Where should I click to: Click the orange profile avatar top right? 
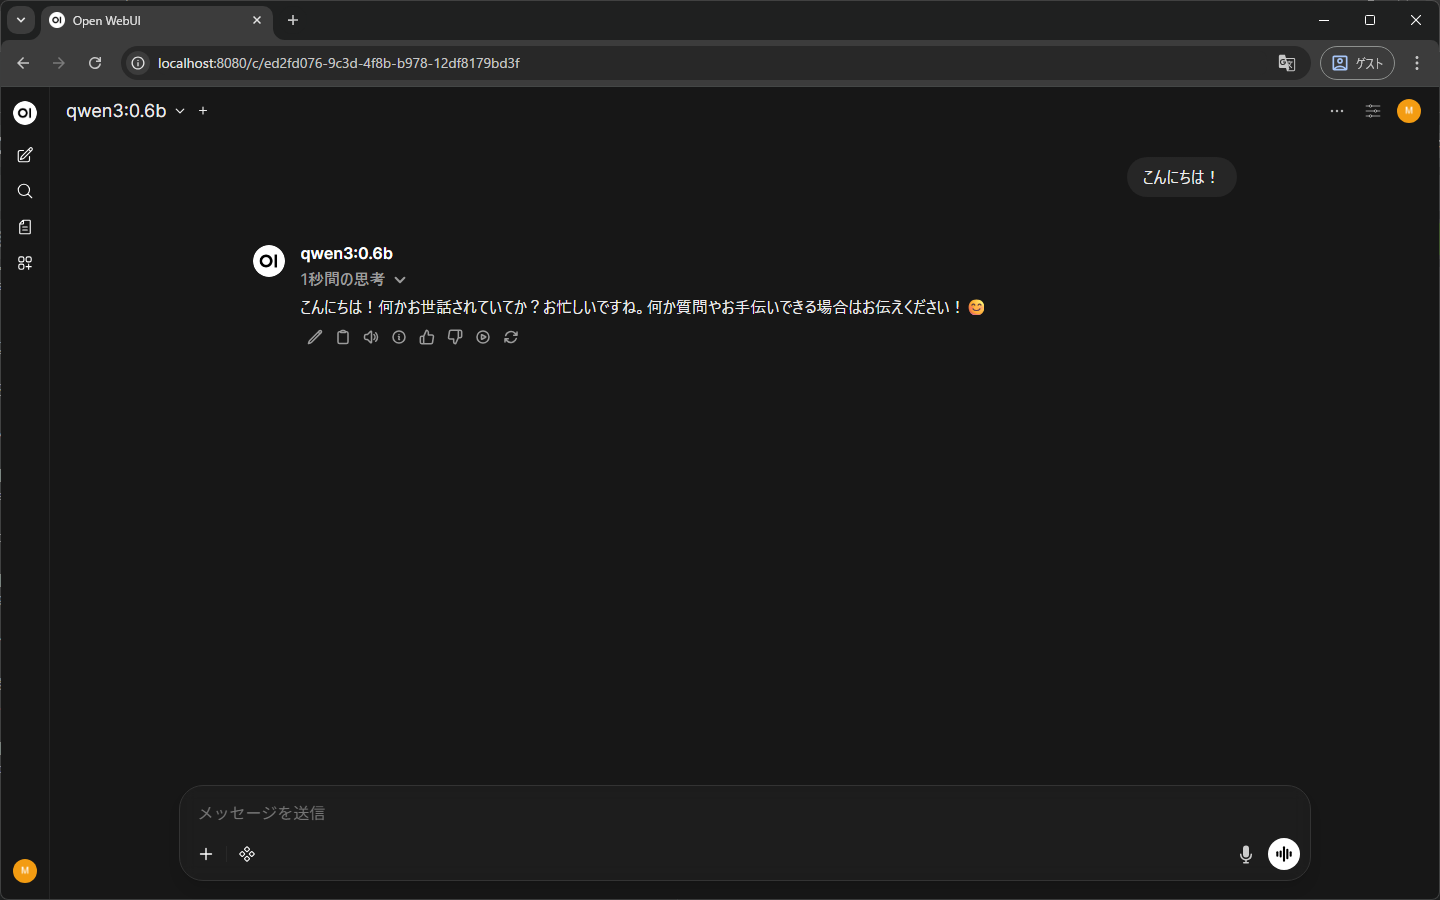click(1409, 111)
